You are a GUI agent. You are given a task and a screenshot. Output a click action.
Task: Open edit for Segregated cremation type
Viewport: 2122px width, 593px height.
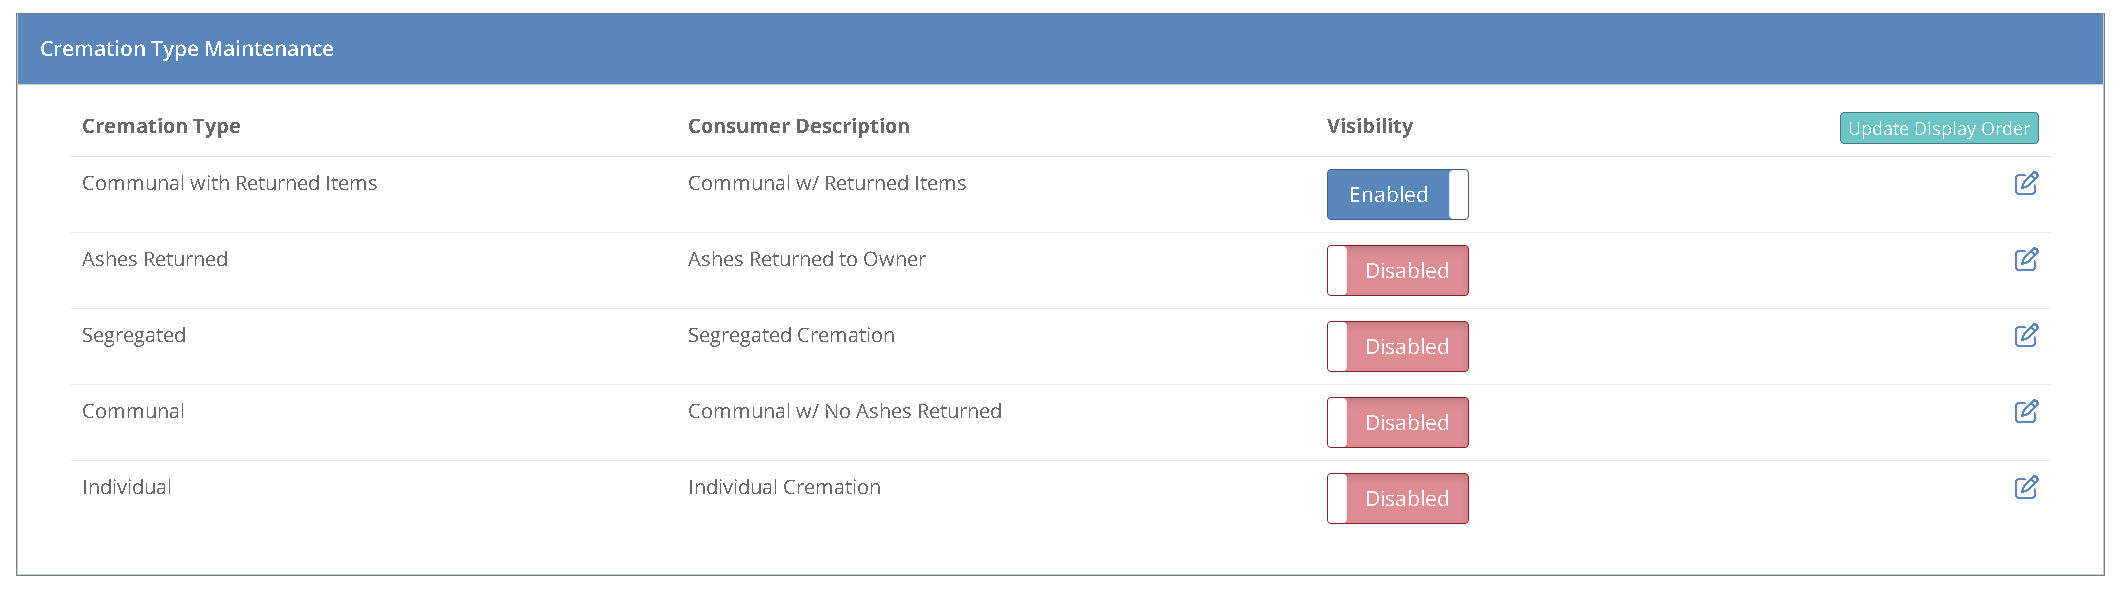[x=2026, y=335]
